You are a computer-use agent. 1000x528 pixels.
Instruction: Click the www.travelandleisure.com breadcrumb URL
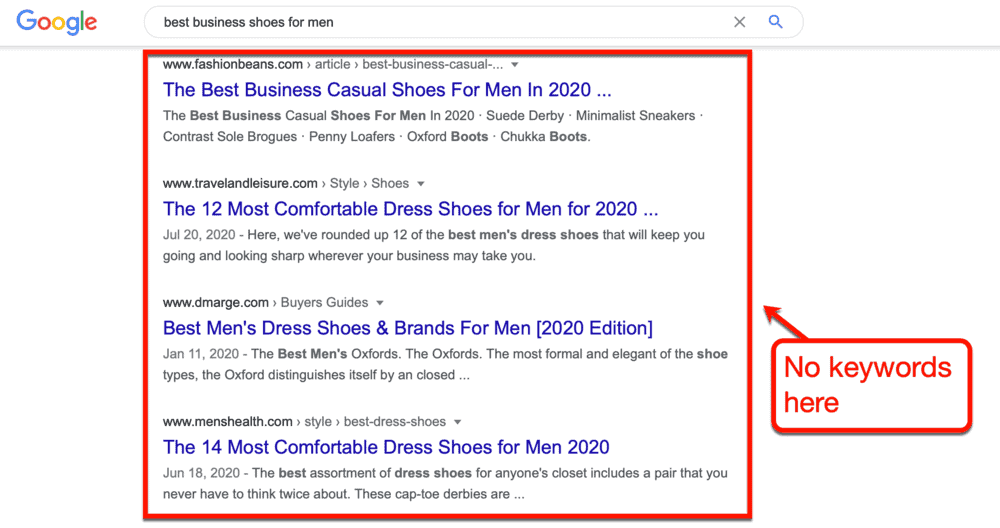pos(240,184)
